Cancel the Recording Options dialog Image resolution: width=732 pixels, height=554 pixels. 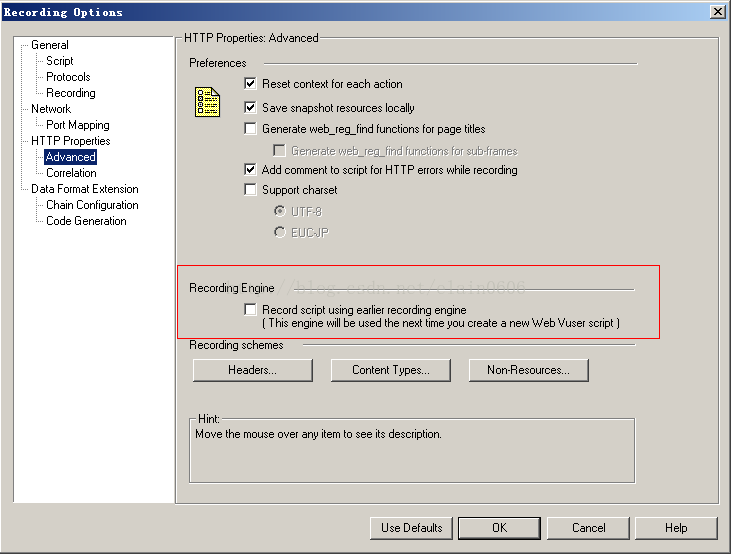click(x=588, y=528)
